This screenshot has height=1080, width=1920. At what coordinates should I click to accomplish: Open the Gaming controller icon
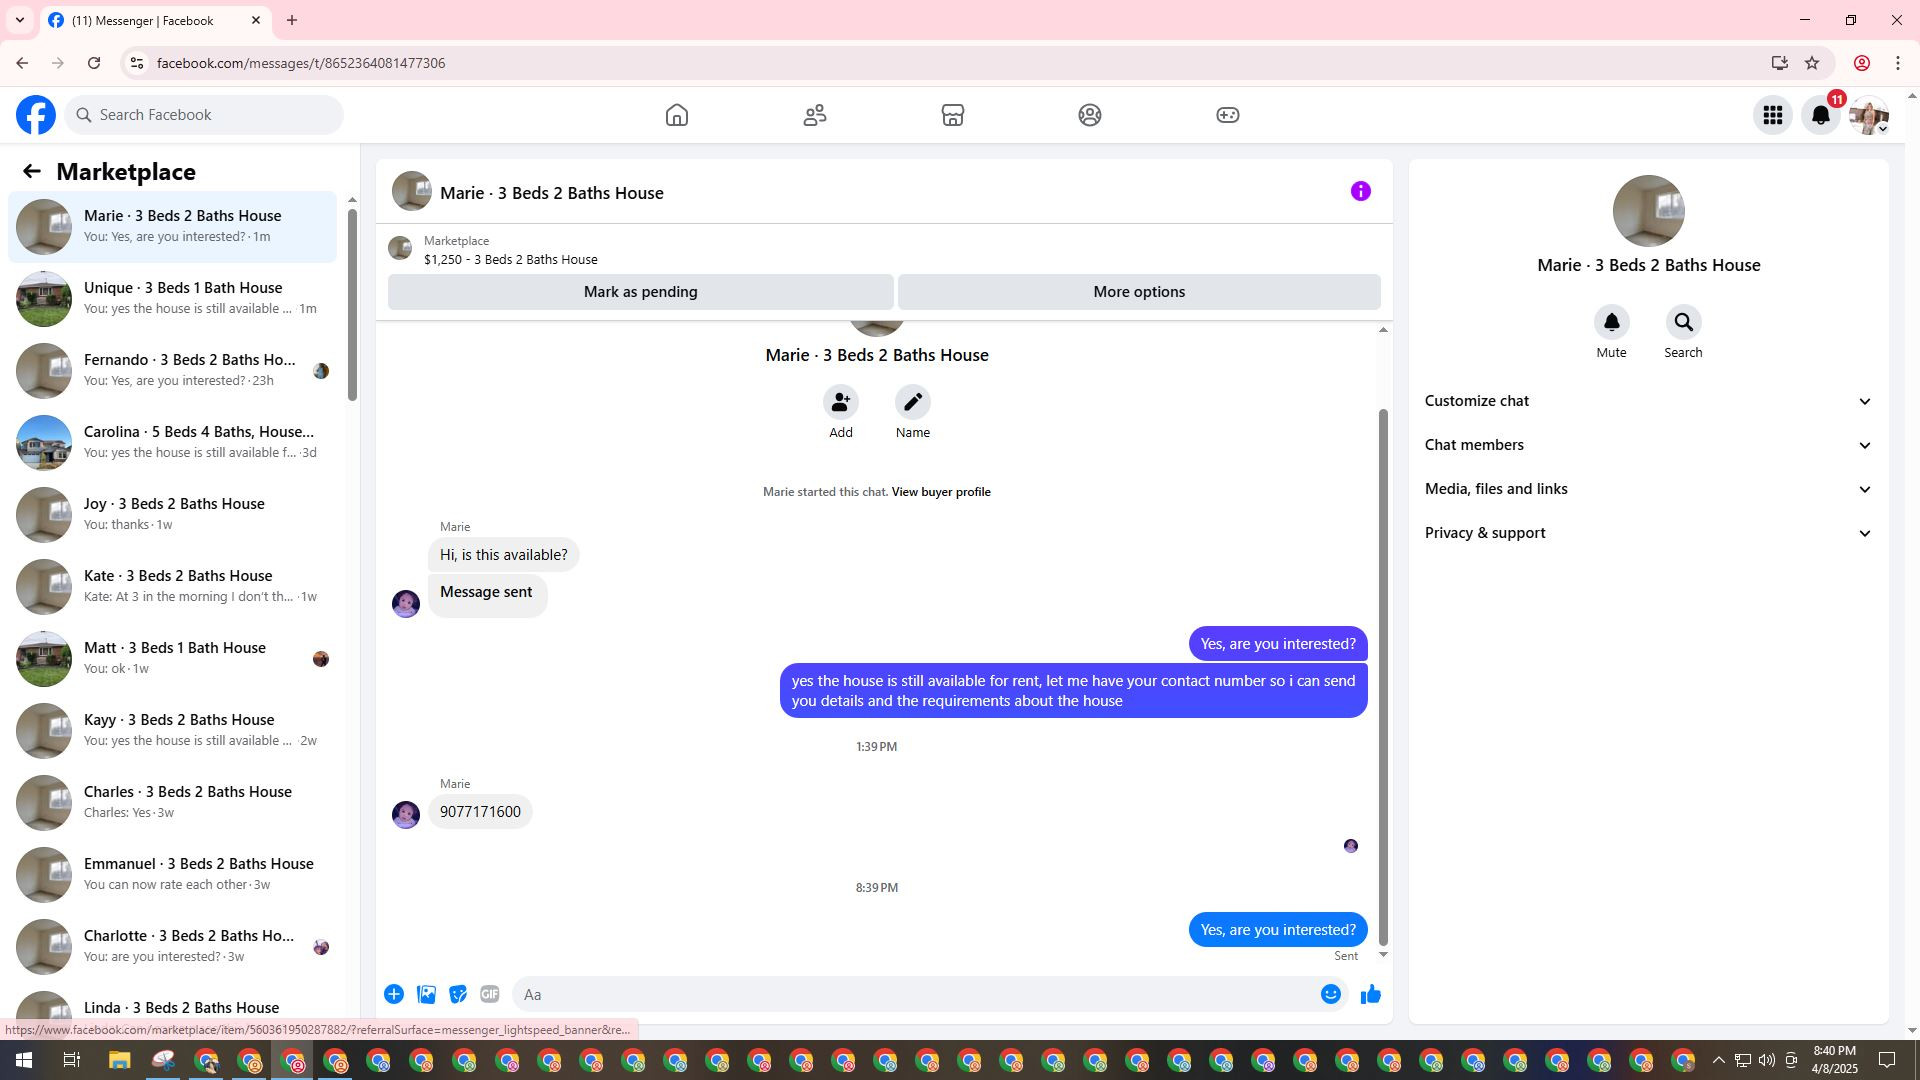coord(1227,115)
